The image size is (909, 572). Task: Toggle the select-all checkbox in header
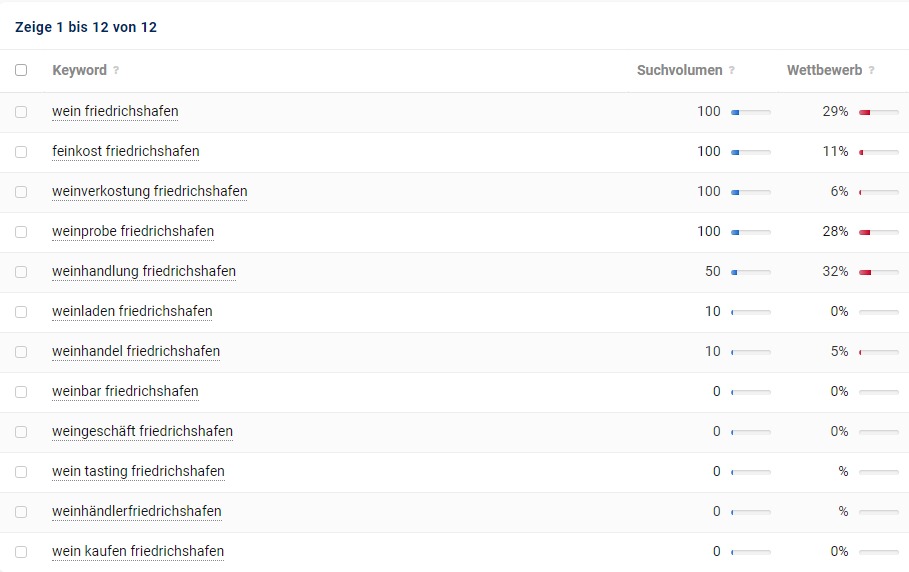[21, 71]
